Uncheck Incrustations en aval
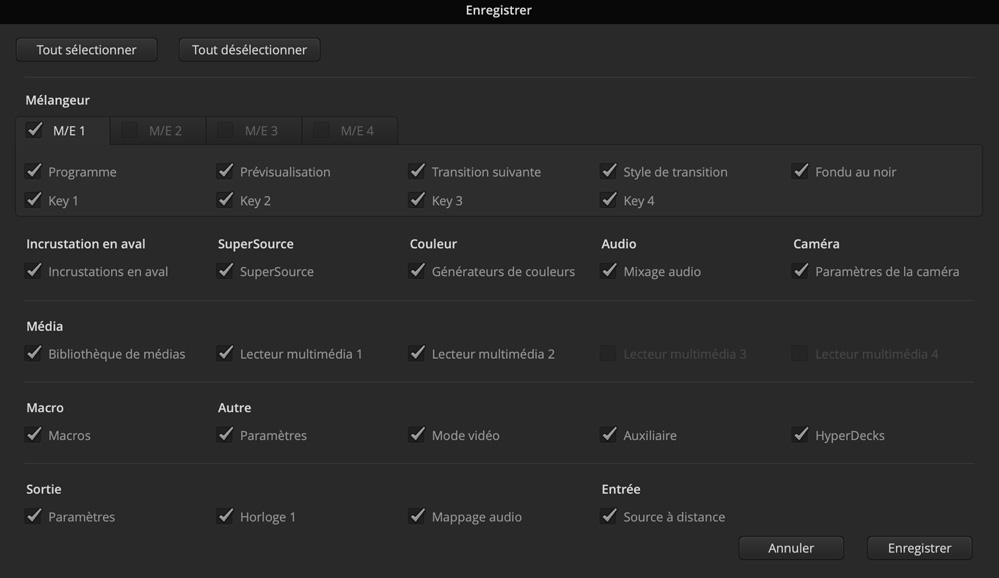This screenshot has height=578, width=999. [34, 271]
